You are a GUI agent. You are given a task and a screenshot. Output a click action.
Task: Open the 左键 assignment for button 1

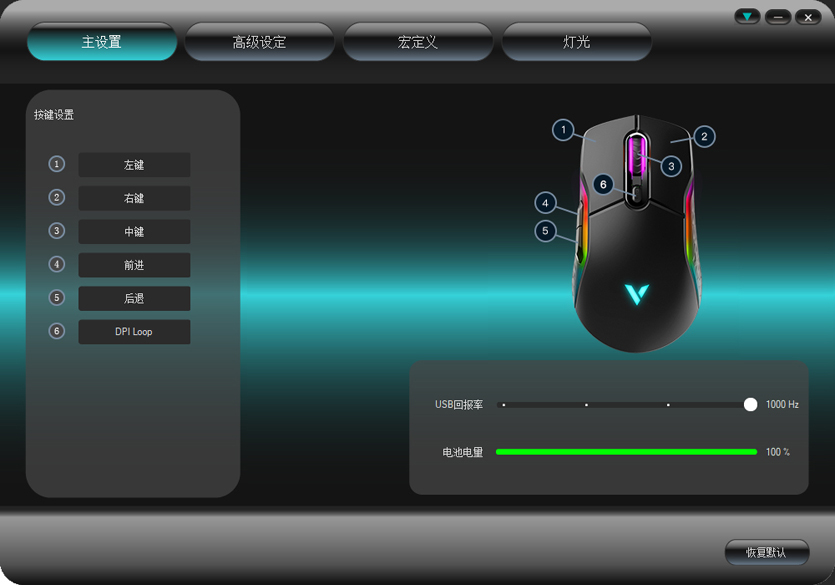coord(134,165)
